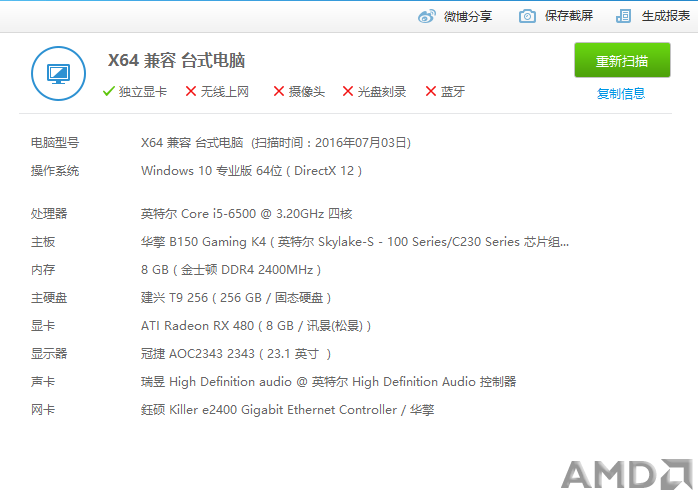Click the Weibo share icon

pos(426,16)
